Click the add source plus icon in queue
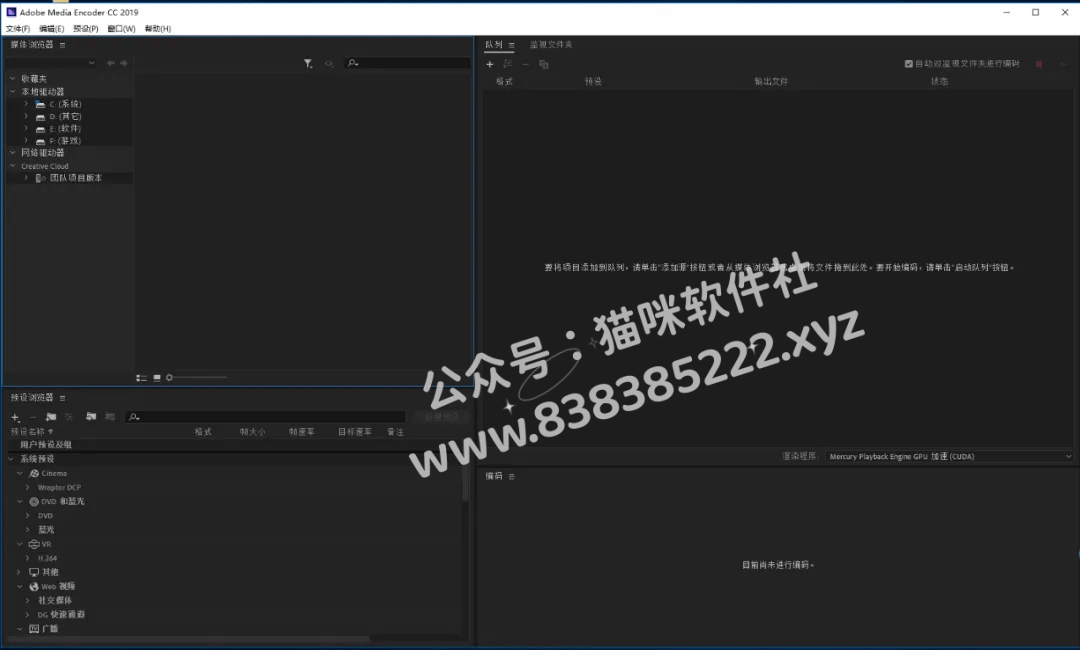This screenshot has height=650, width=1080. tap(490, 64)
